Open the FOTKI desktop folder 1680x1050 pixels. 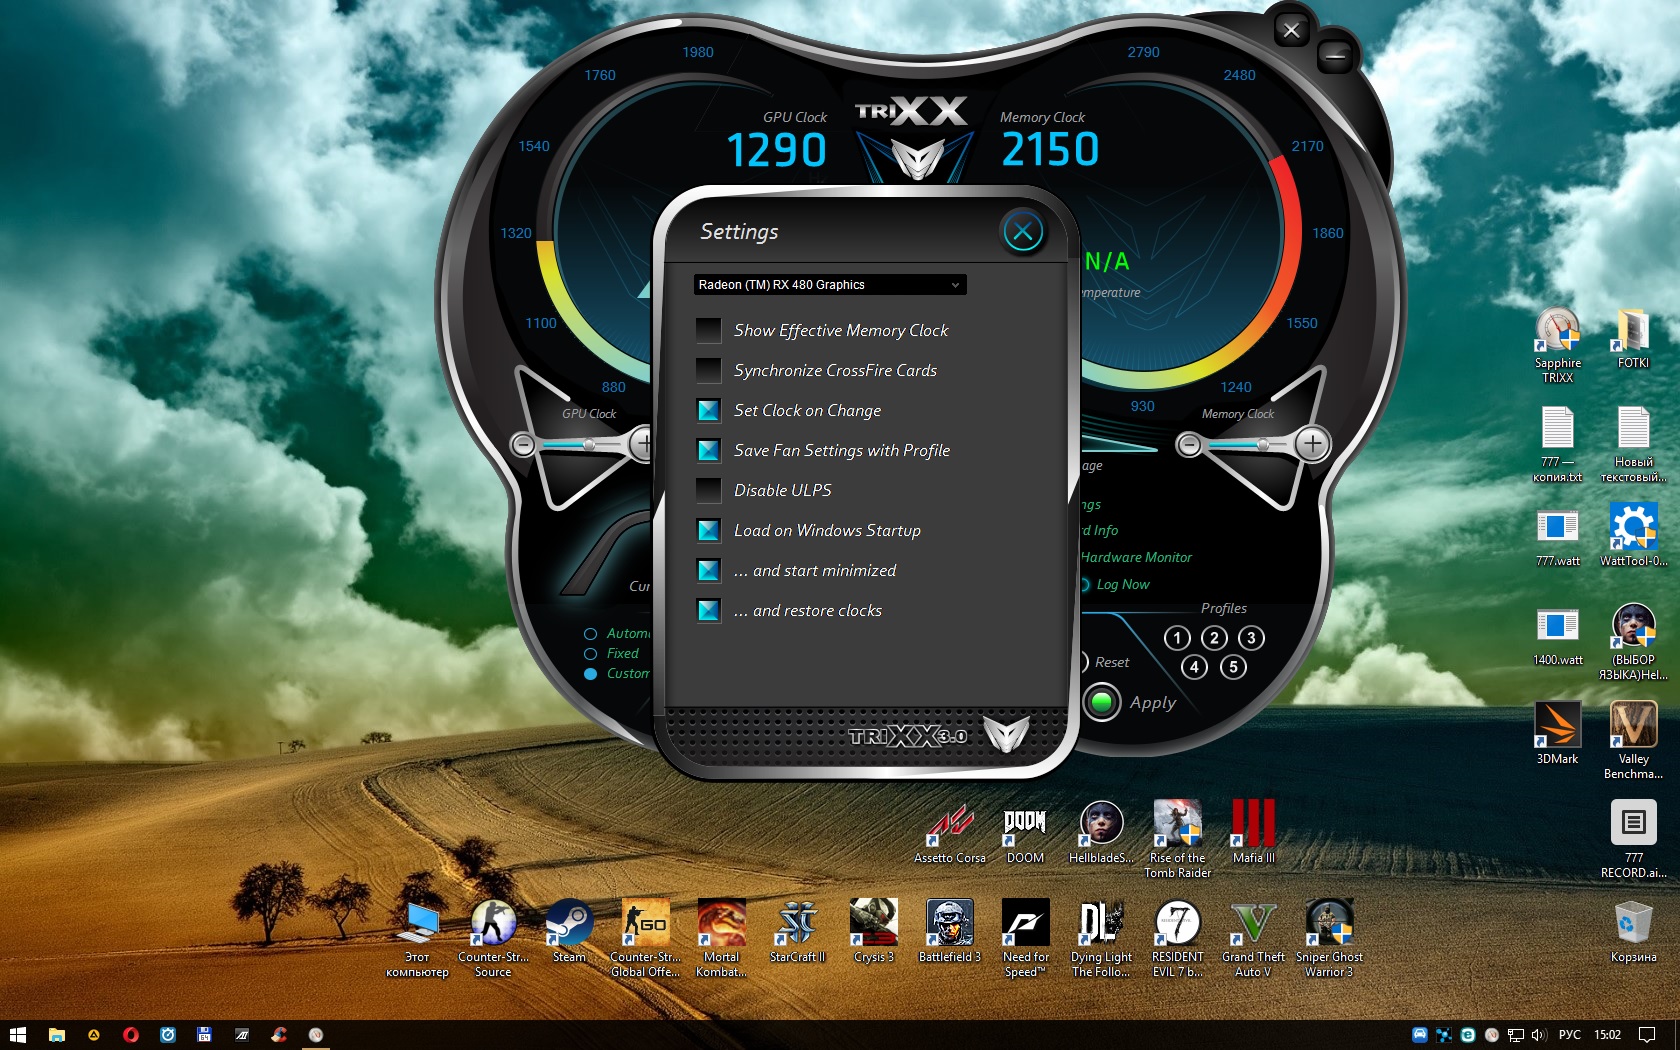[x=1633, y=339]
